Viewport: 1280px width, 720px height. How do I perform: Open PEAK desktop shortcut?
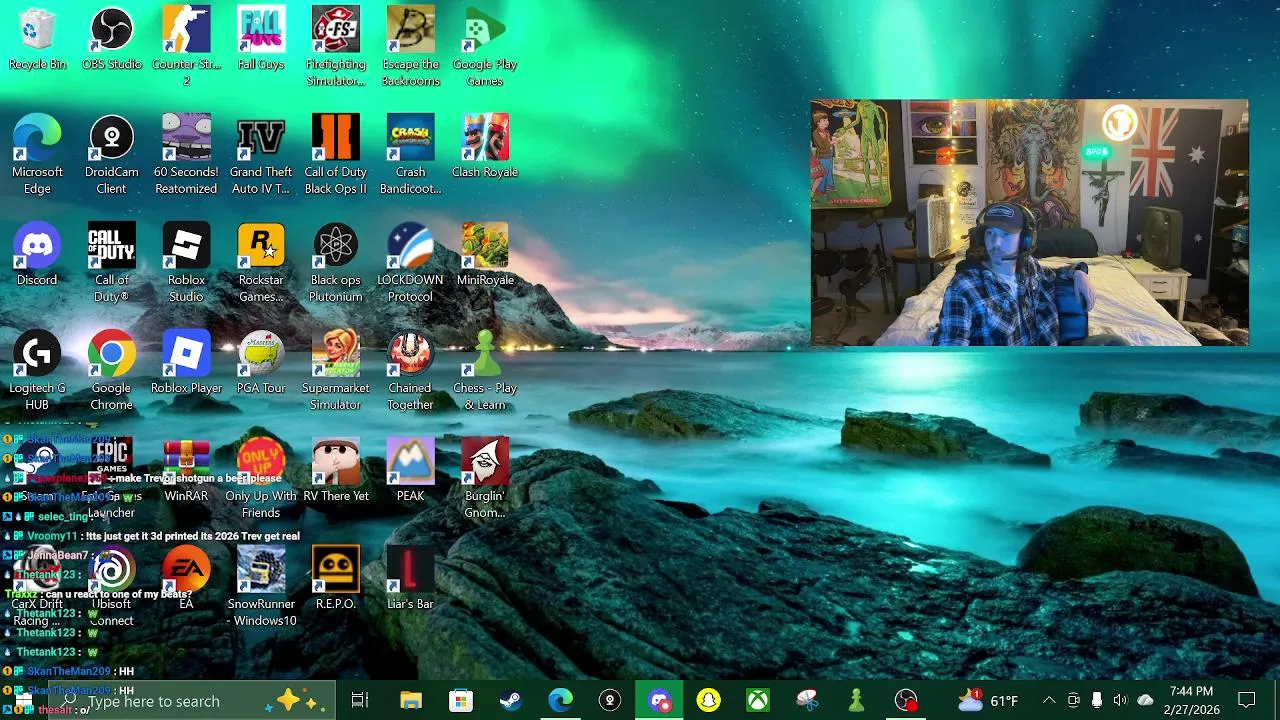pyautogui.click(x=410, y=471)
